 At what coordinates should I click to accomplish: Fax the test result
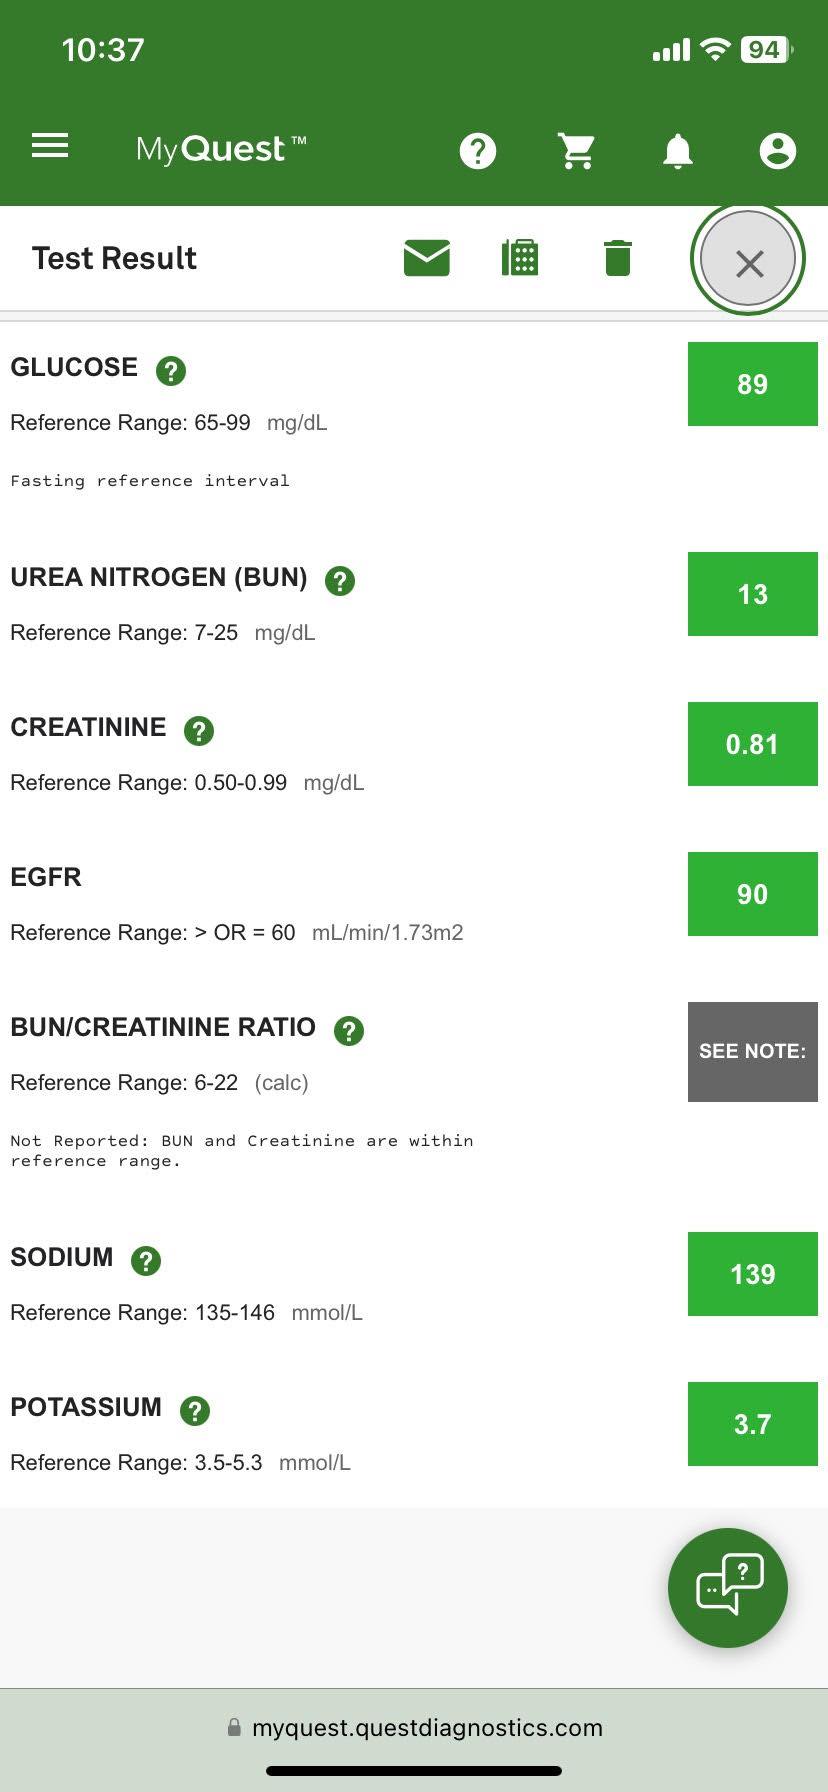click(520, 258)
